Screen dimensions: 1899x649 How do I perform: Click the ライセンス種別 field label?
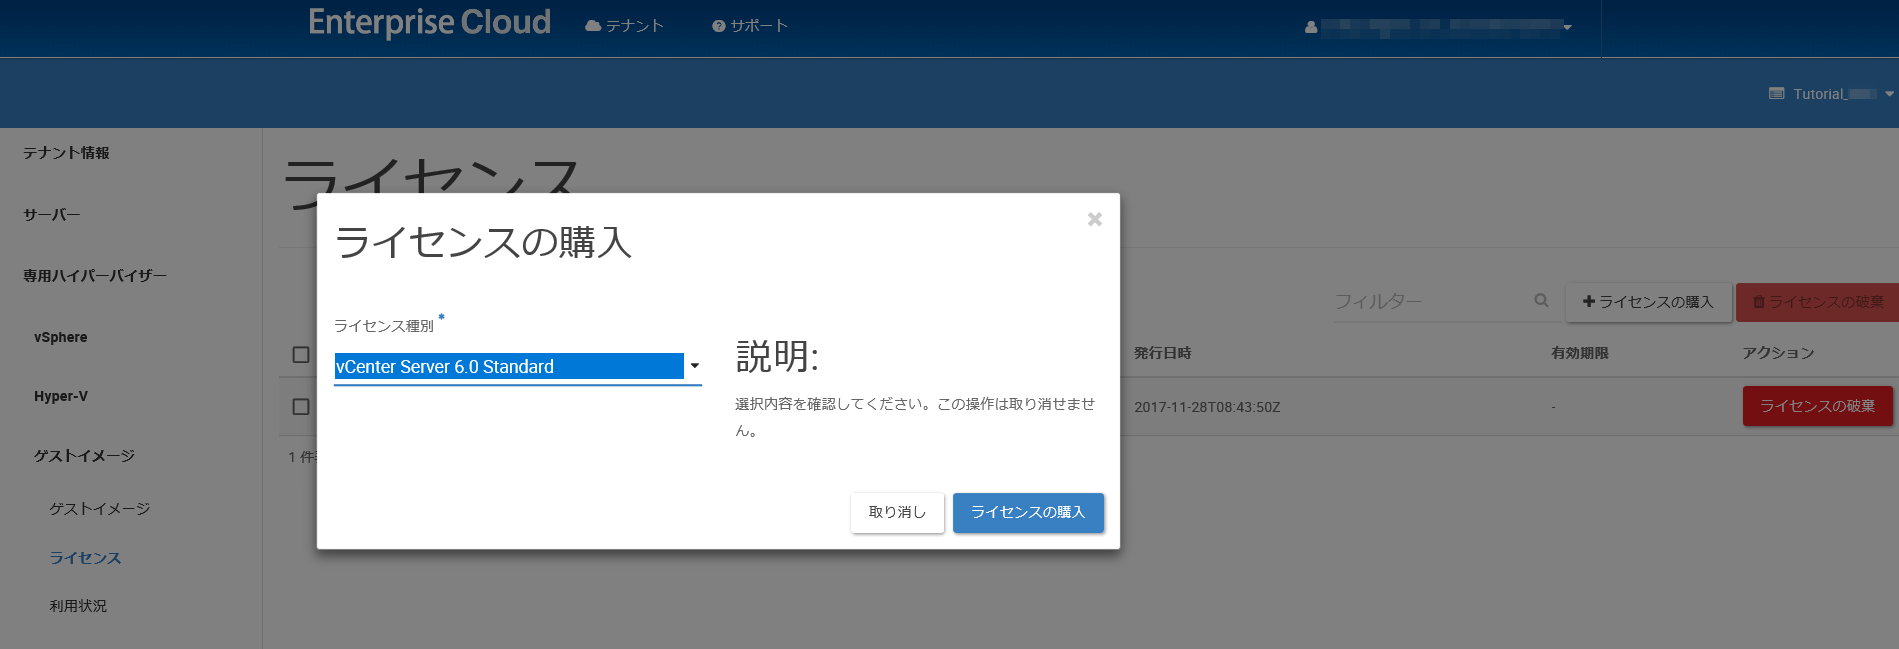384,326
